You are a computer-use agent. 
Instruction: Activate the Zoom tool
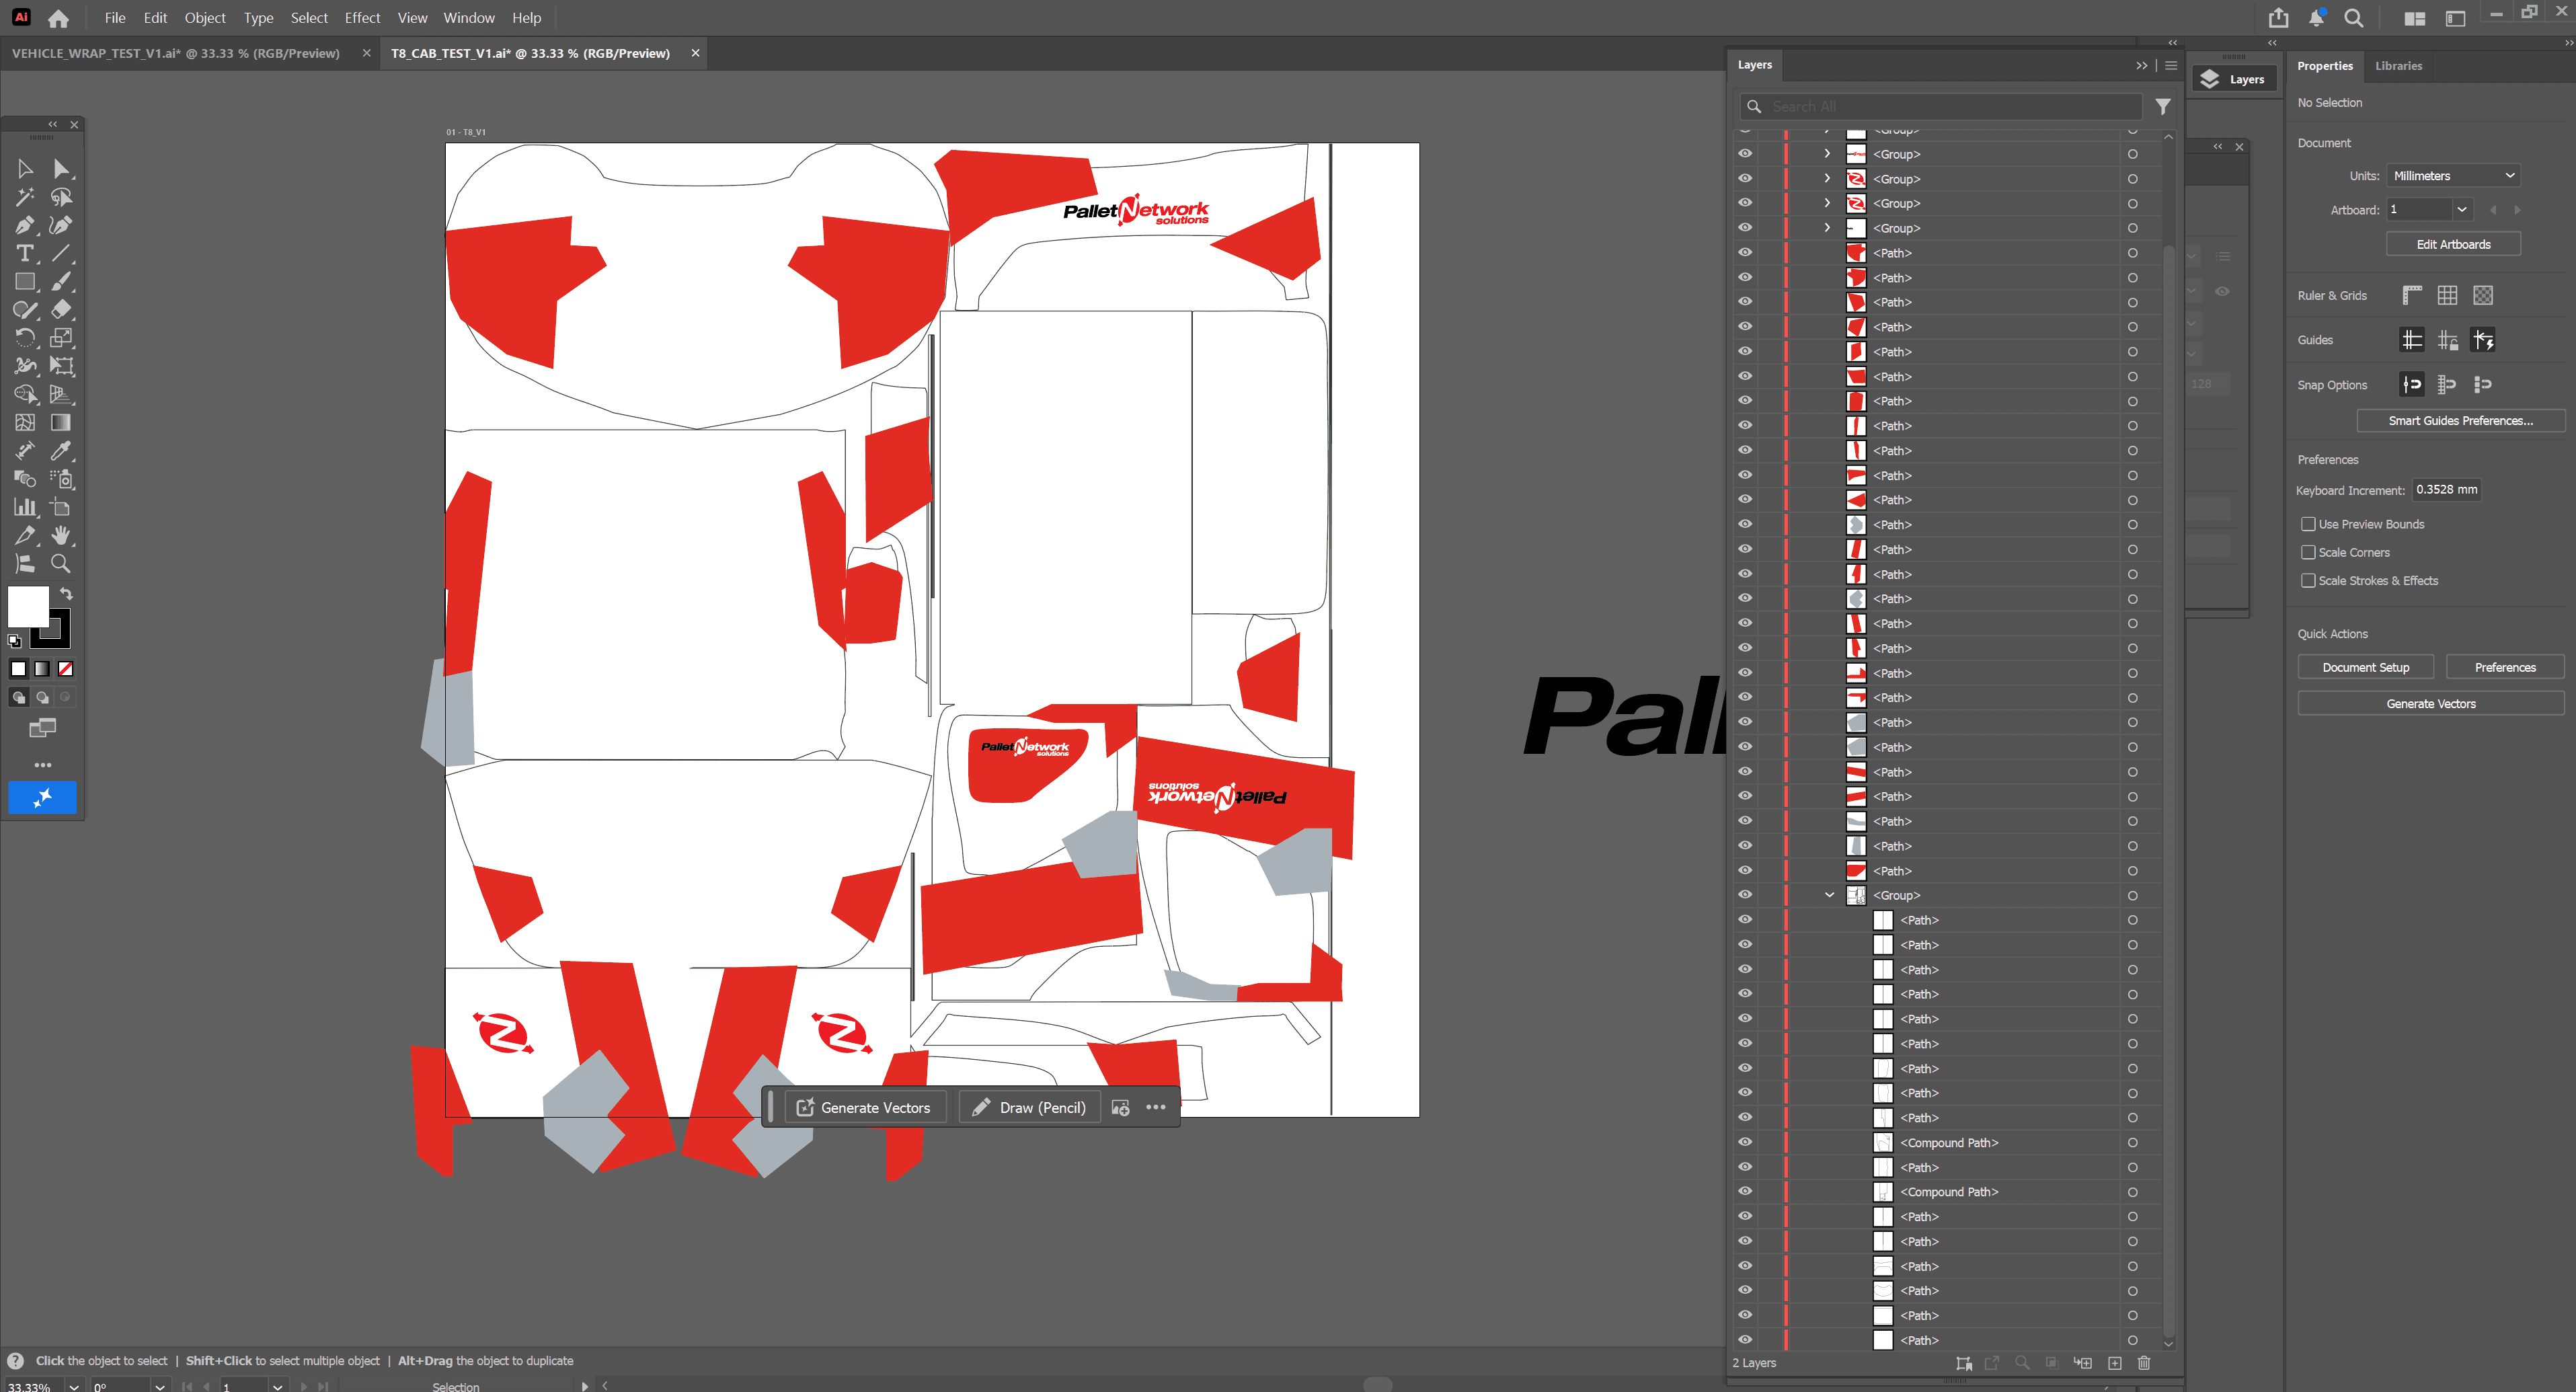tap(61, 563)
